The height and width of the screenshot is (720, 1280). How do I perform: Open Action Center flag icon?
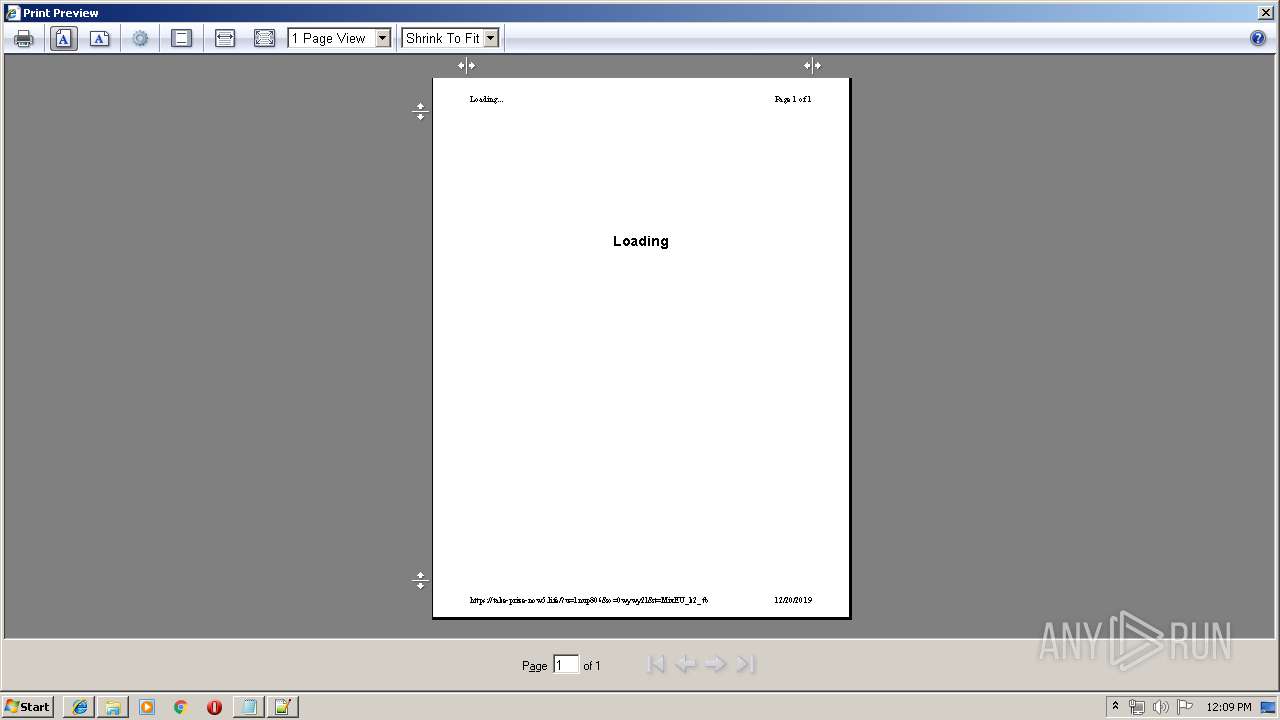(1185, 707)
